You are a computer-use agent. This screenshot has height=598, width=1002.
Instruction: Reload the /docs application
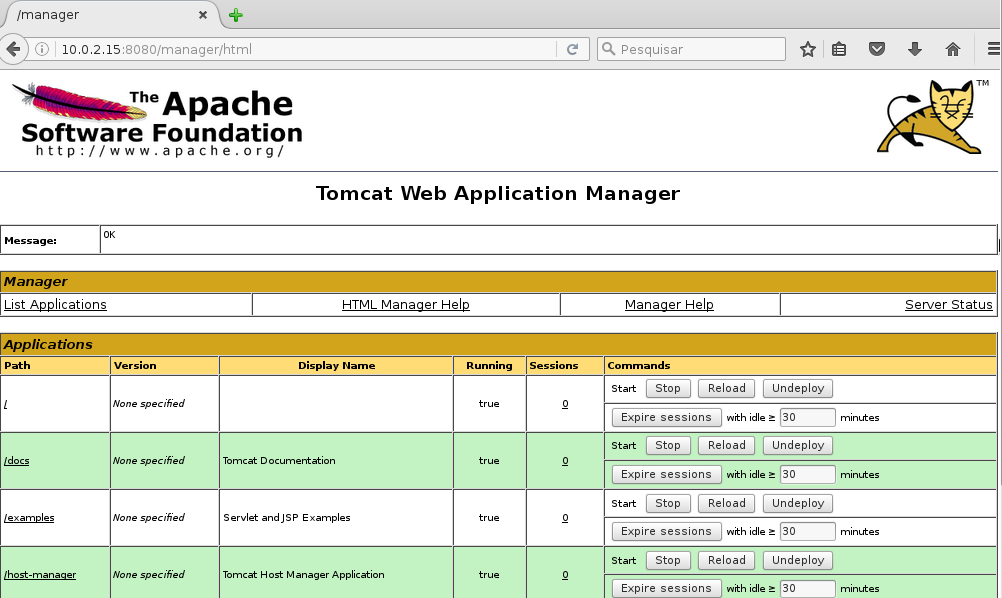coord(727,445)
